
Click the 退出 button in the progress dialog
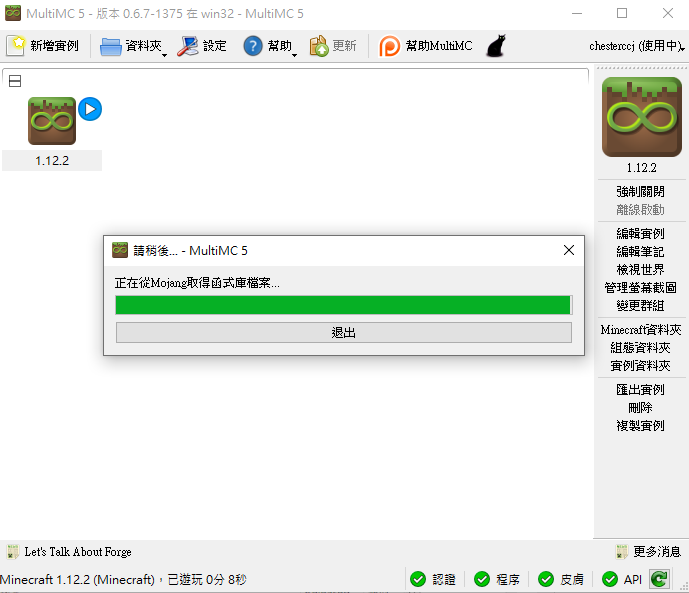[x=344, y=333]
